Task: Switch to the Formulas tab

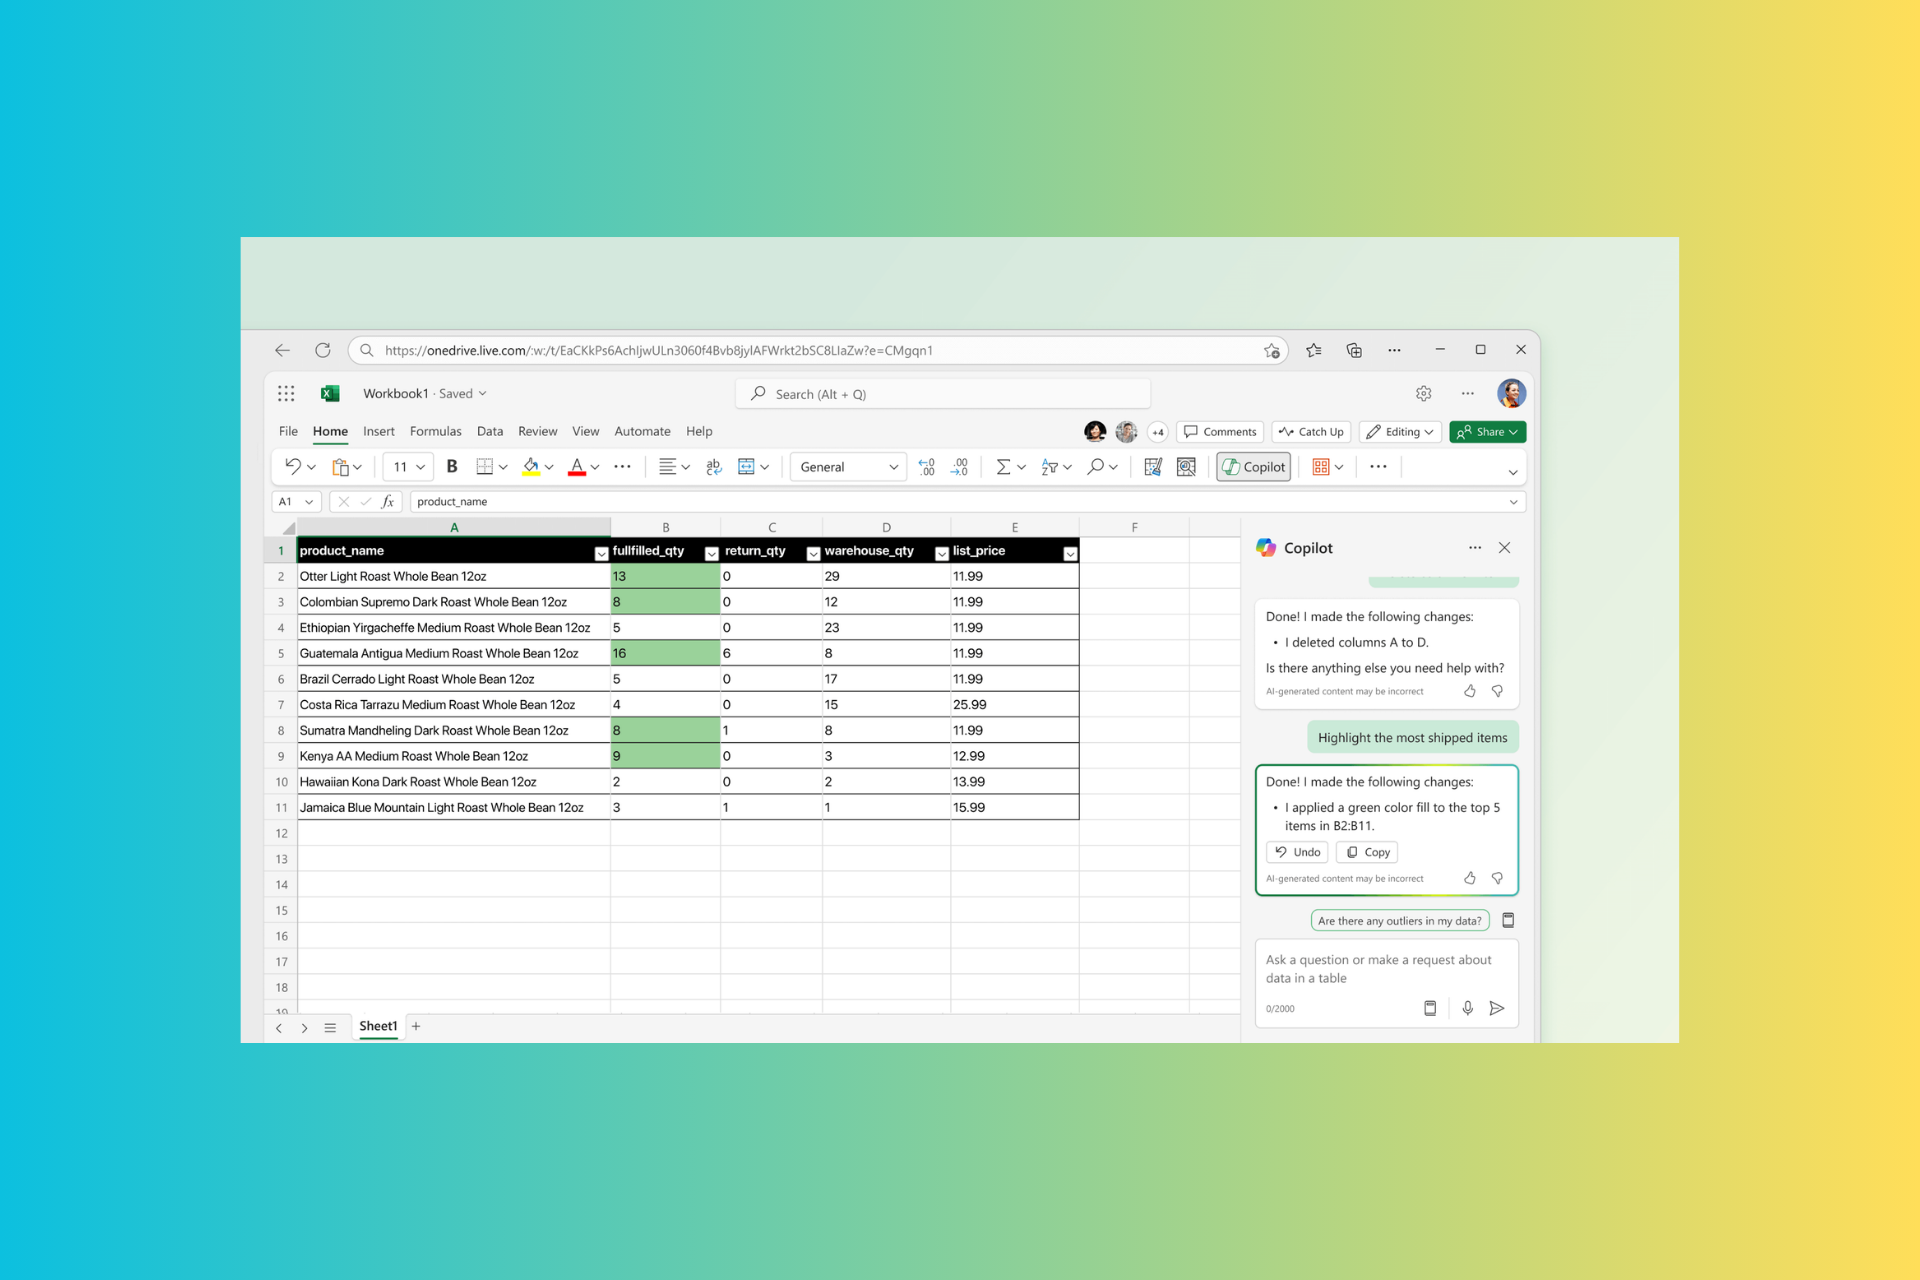Action: pos(435,431)
